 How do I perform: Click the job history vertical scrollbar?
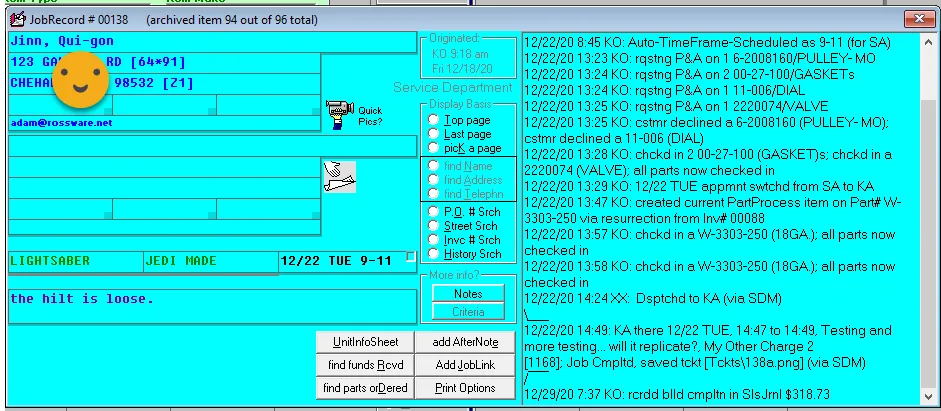coord(927,218)
